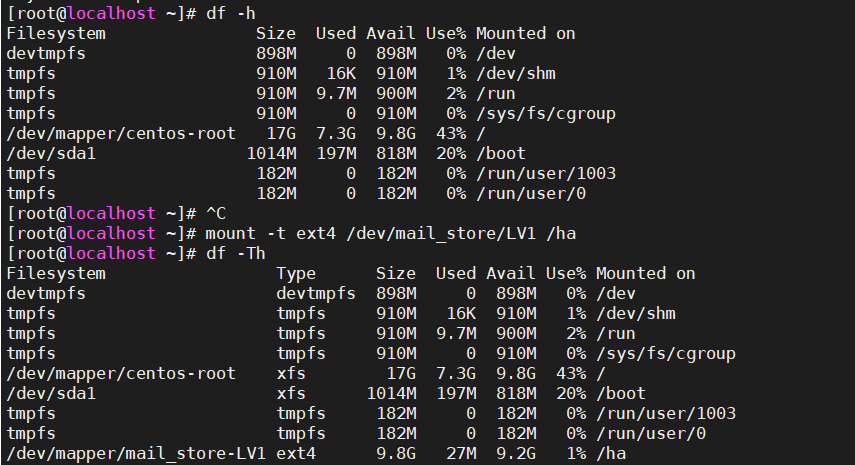This screenshot has width=855, height=465.
Task: Click "Mounted on" header in the df -Th output
Action: (x=645, y=273)
